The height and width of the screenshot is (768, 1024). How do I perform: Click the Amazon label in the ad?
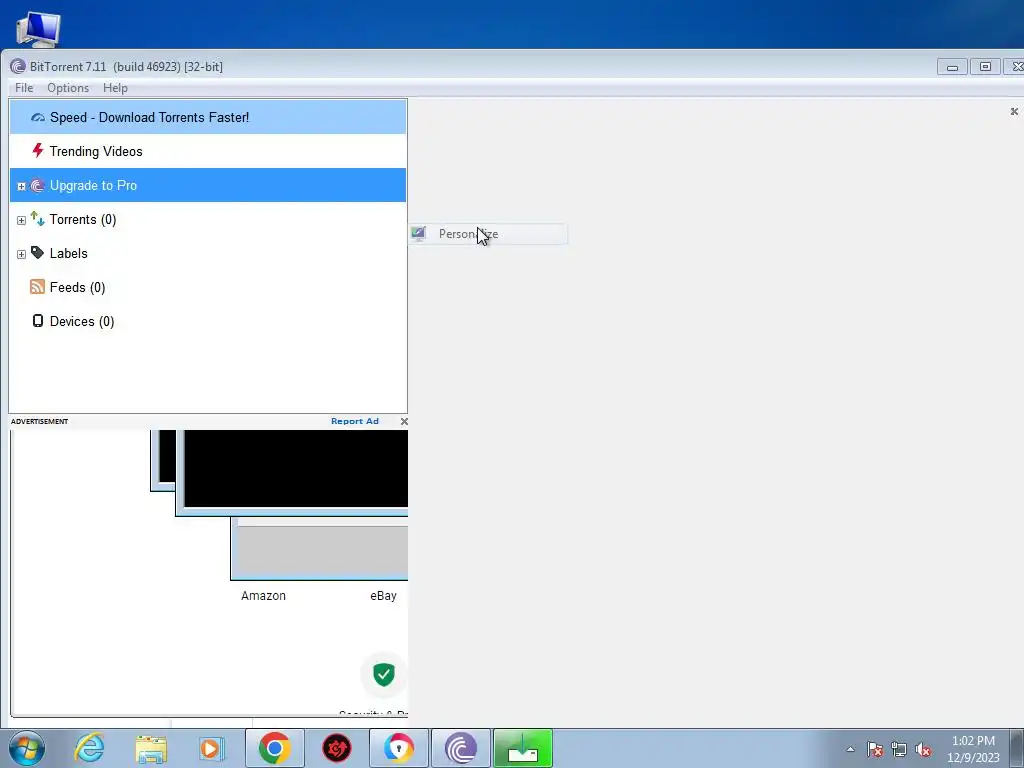click(x=263, y=596)
